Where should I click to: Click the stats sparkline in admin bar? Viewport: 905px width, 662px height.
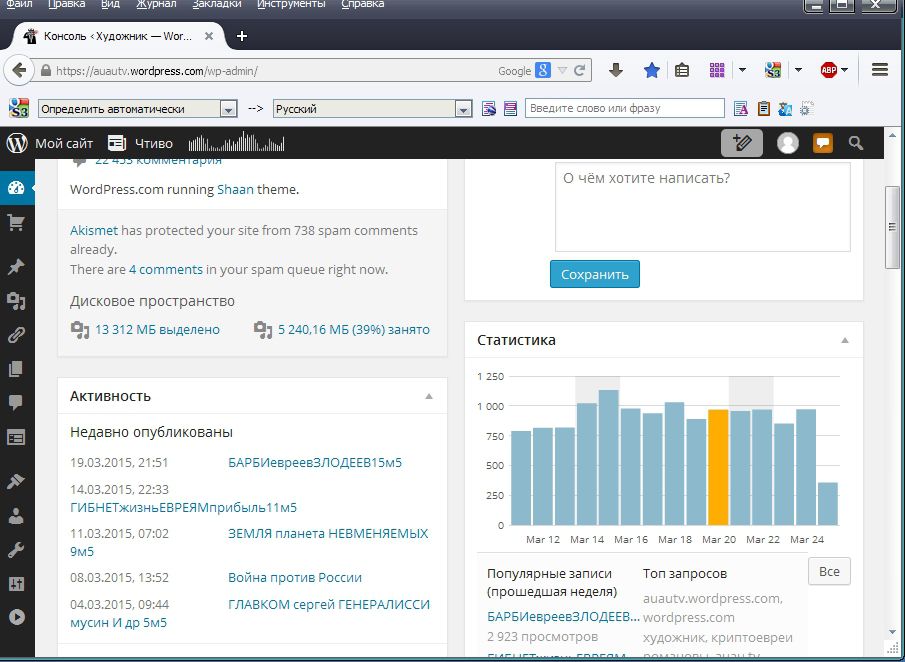pos(236,142)
